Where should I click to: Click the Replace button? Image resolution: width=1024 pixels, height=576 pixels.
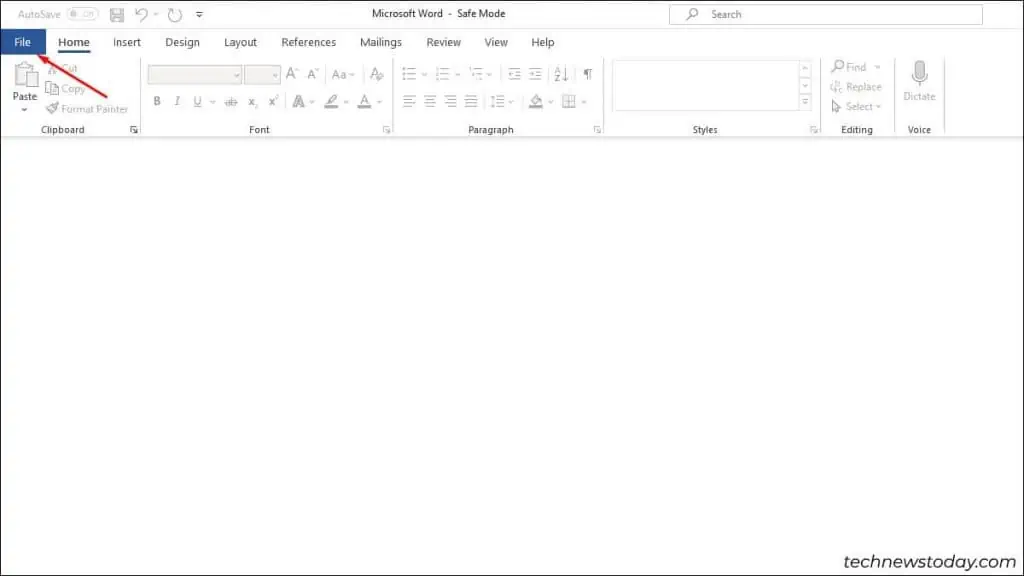[x=856, y=86]
